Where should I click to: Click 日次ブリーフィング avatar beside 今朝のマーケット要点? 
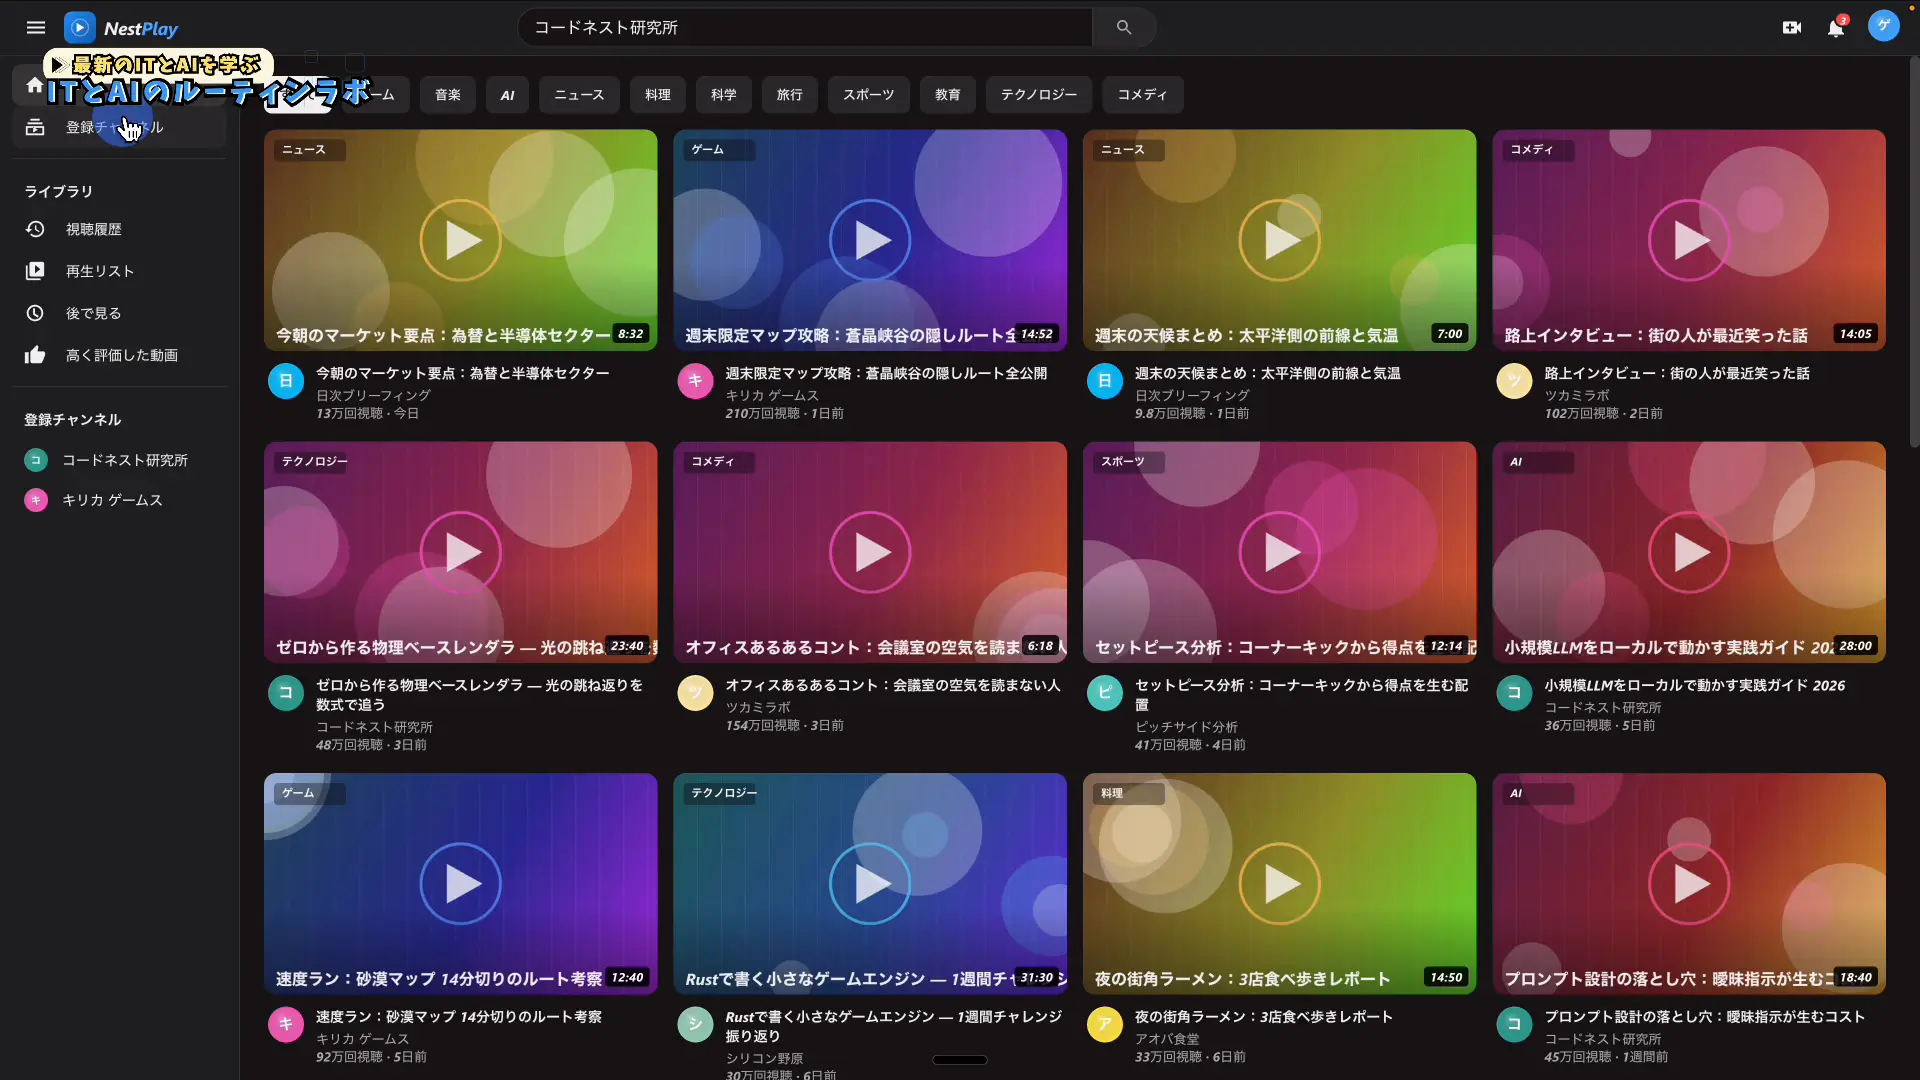(x=286, y=381)
